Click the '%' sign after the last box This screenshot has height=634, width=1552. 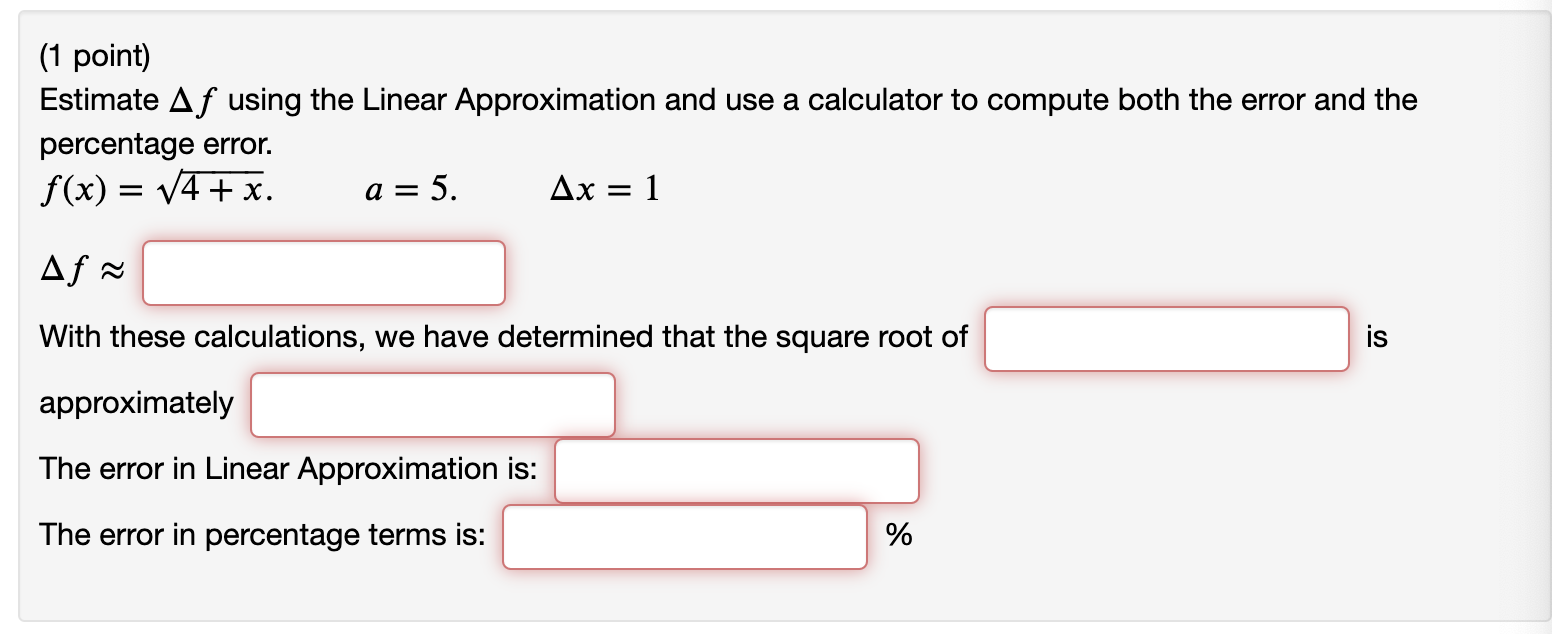click(x=899, y=537)
